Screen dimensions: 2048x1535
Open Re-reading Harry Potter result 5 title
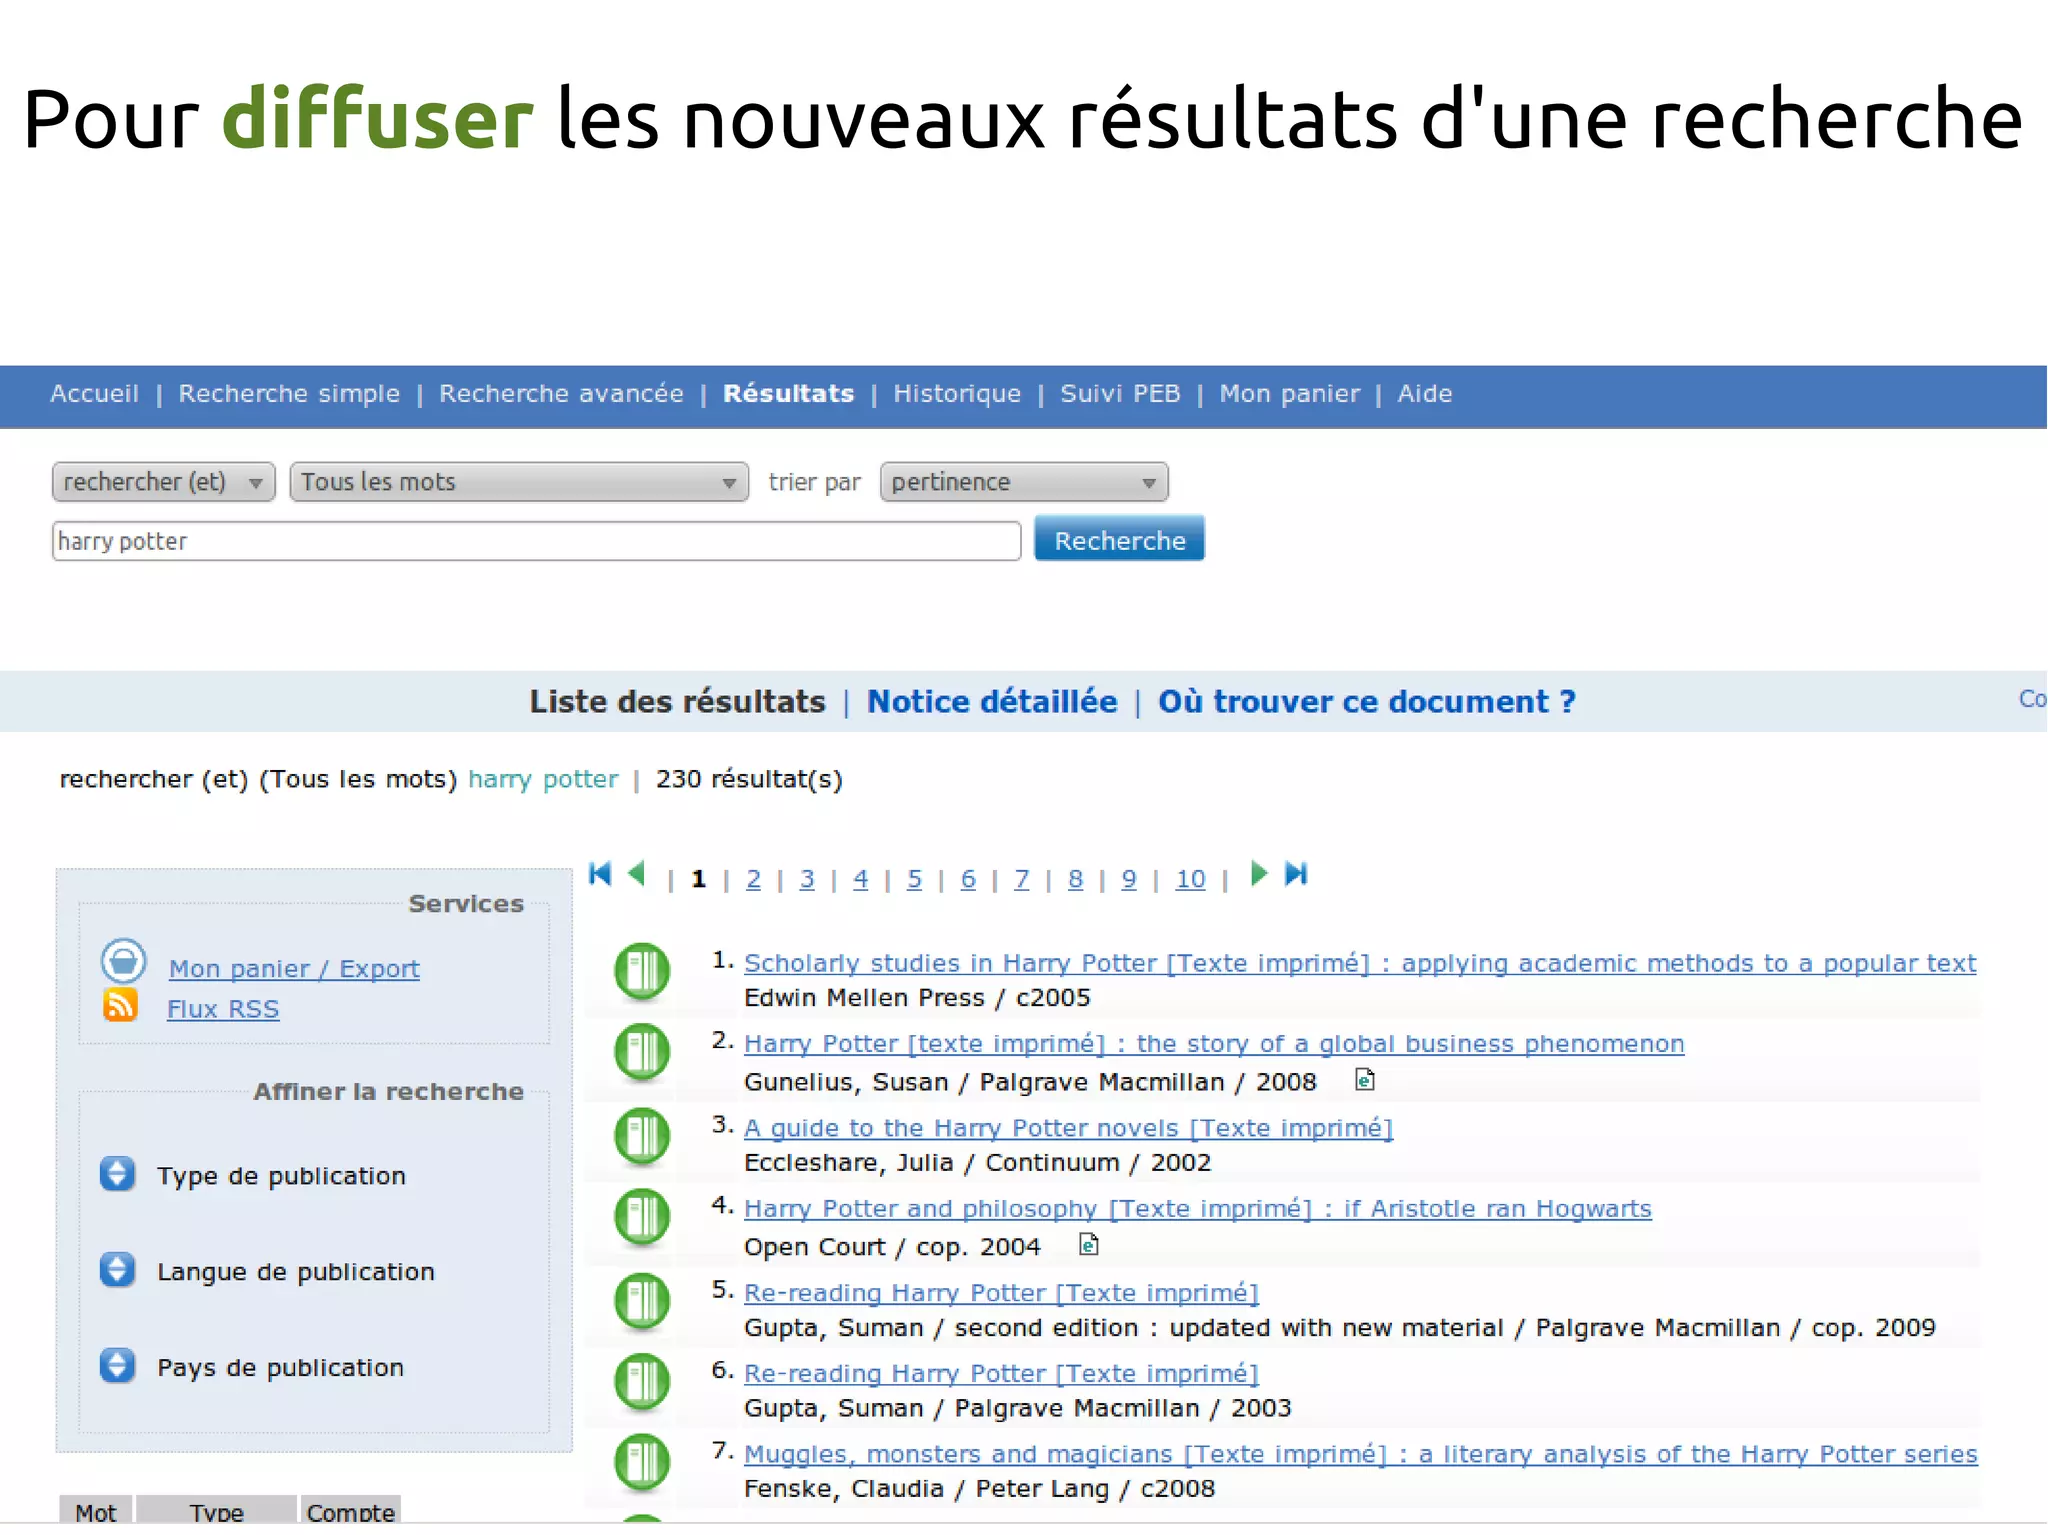(x=1001, y=1293)
